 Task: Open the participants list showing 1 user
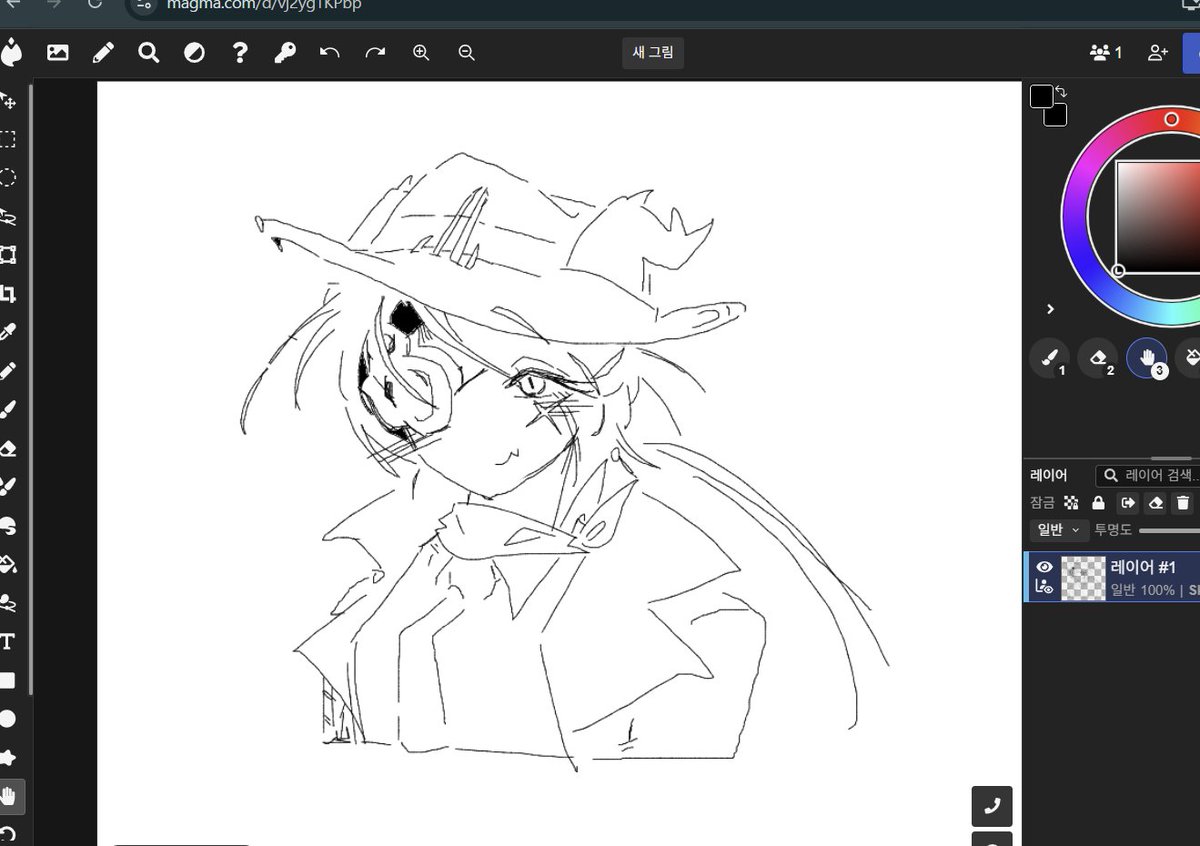(x=1106, y=53)
